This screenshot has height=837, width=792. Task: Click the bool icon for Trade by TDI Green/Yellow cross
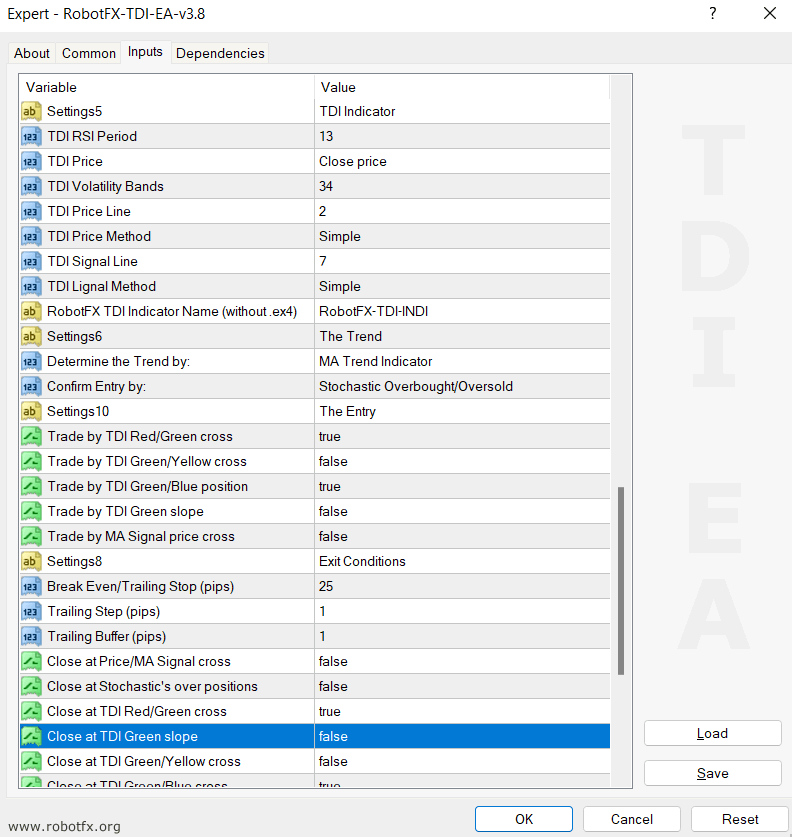click(31, 461)
